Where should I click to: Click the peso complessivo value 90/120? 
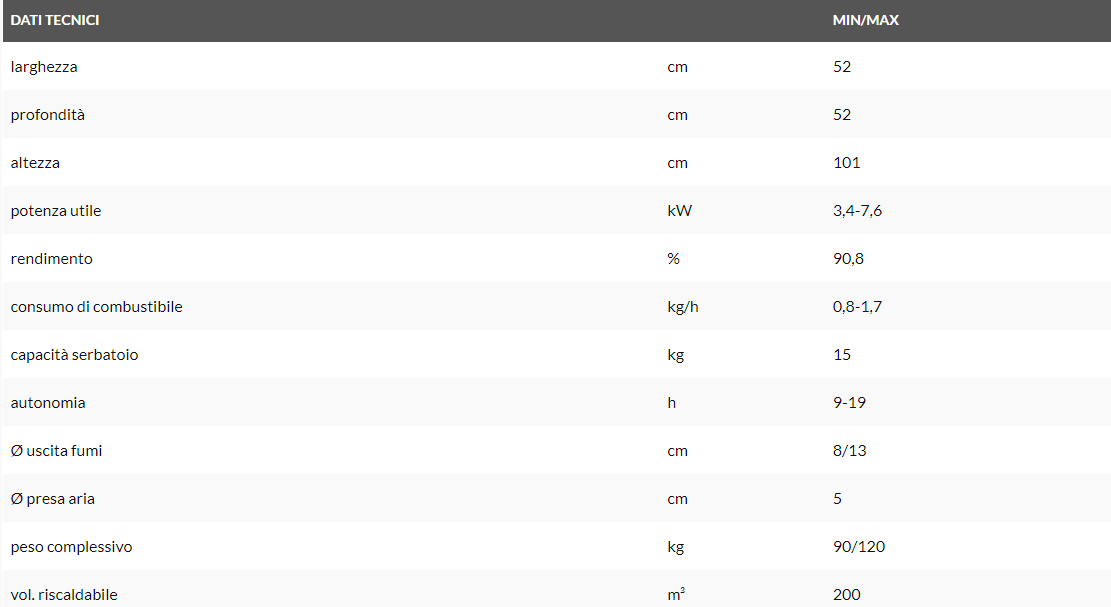[x=859, y=547]
